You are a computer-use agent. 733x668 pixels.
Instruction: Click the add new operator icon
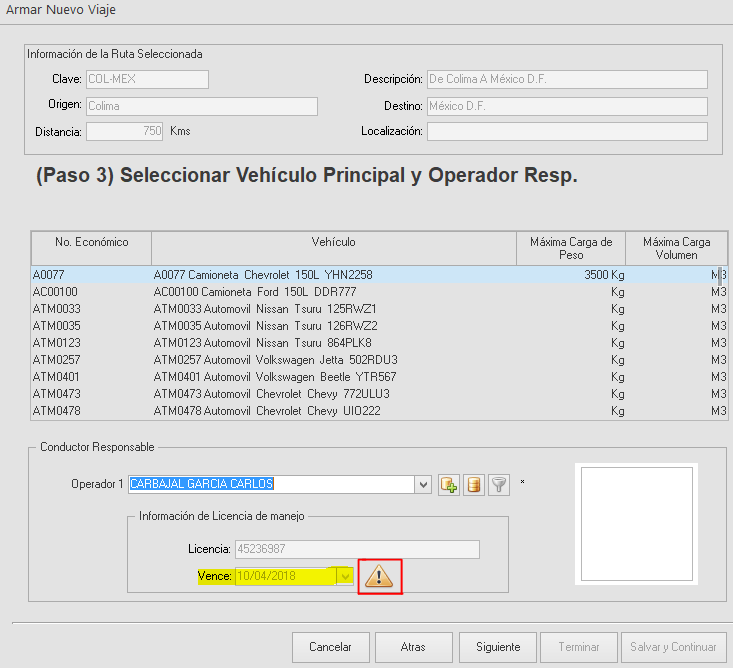point(449,485)
